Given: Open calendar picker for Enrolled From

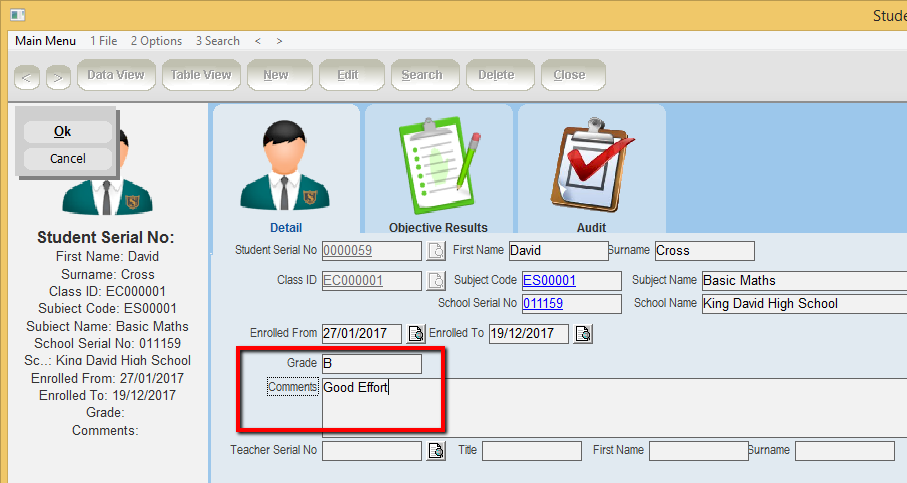Looking at the screenshot, I should (415, 334).
